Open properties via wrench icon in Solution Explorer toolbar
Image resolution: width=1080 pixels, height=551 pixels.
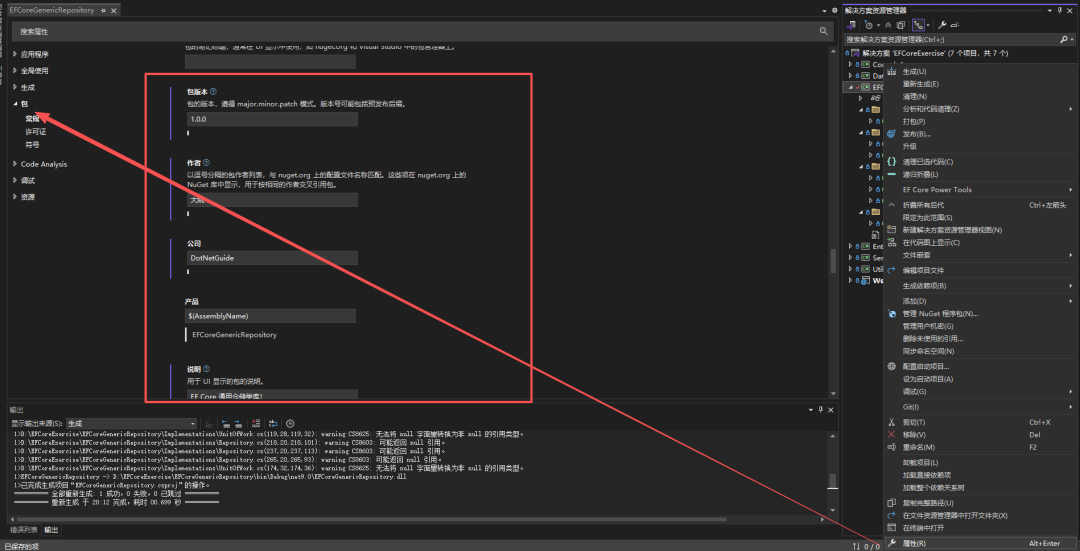point(942,25)
